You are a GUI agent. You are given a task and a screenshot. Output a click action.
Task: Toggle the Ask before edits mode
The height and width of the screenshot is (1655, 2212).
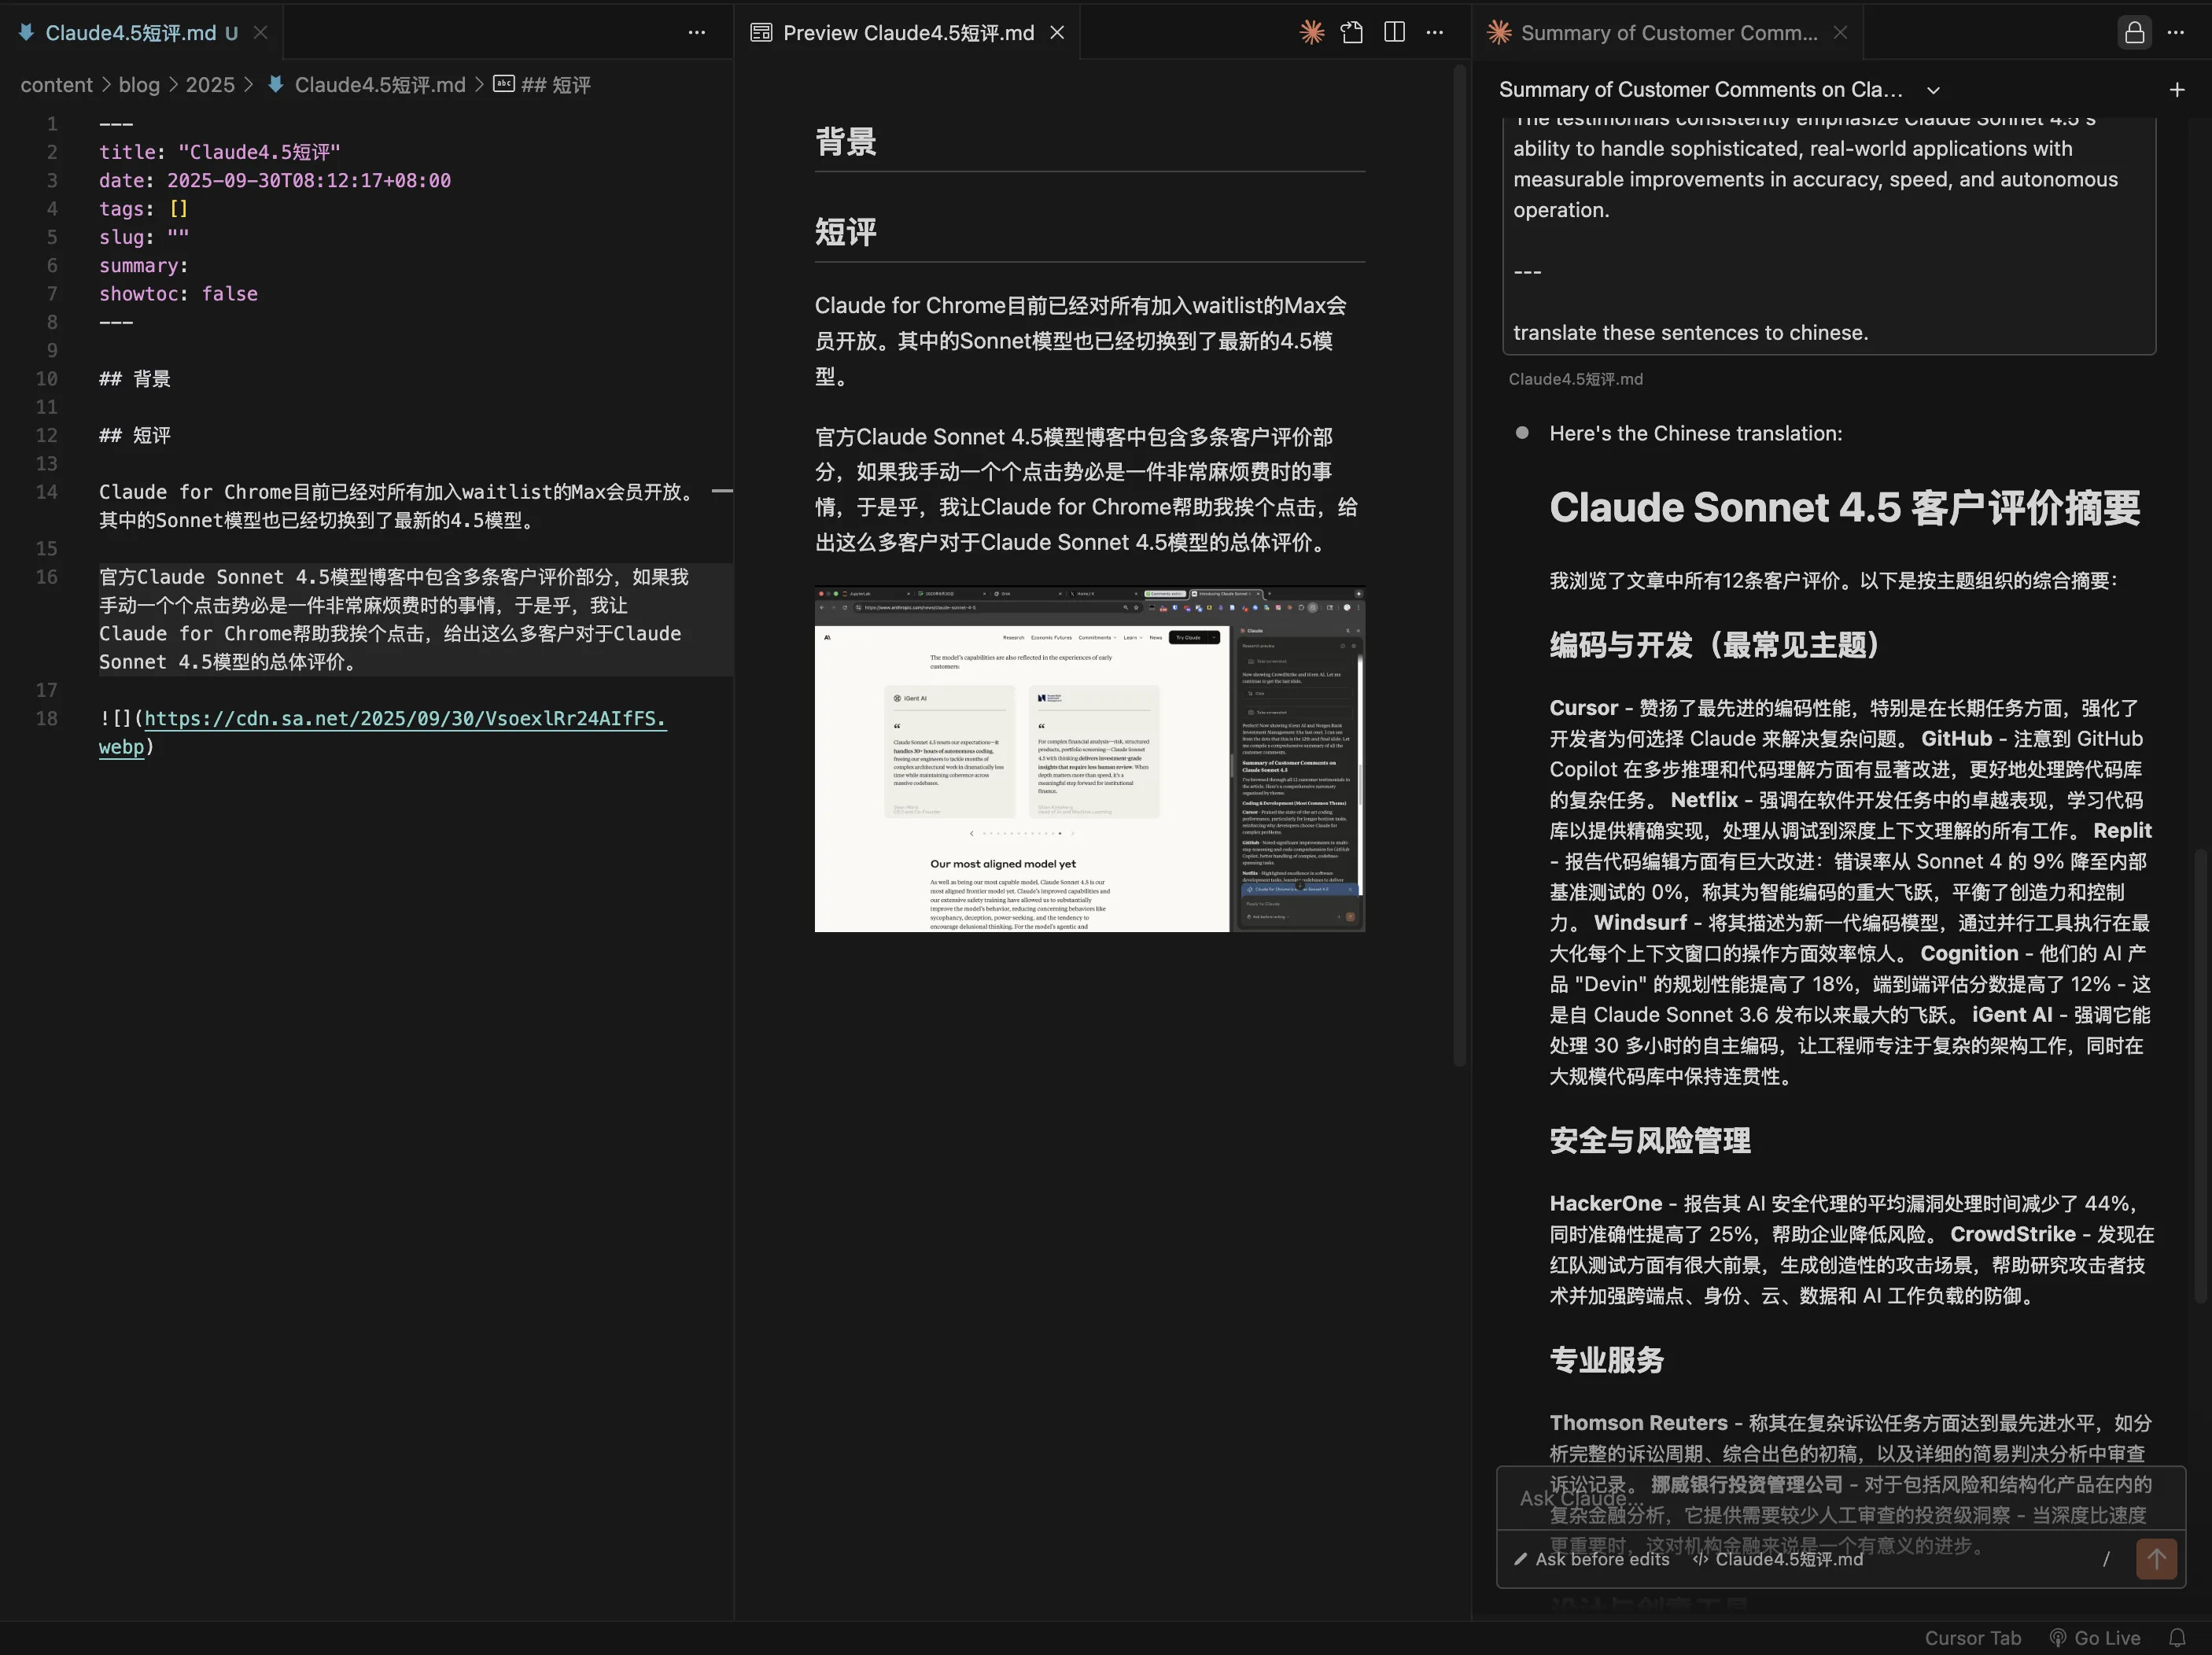pos(1592,1559)
